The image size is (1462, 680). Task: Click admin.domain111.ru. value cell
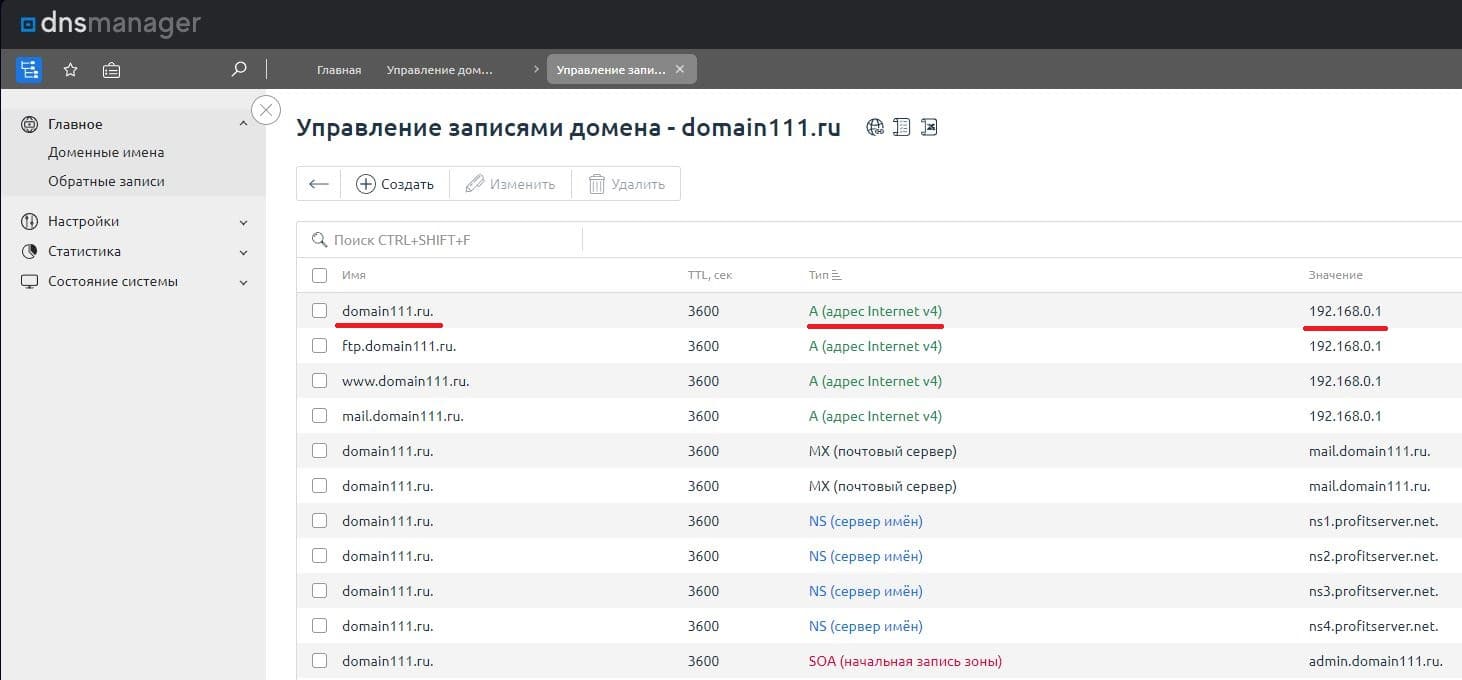1376,661
